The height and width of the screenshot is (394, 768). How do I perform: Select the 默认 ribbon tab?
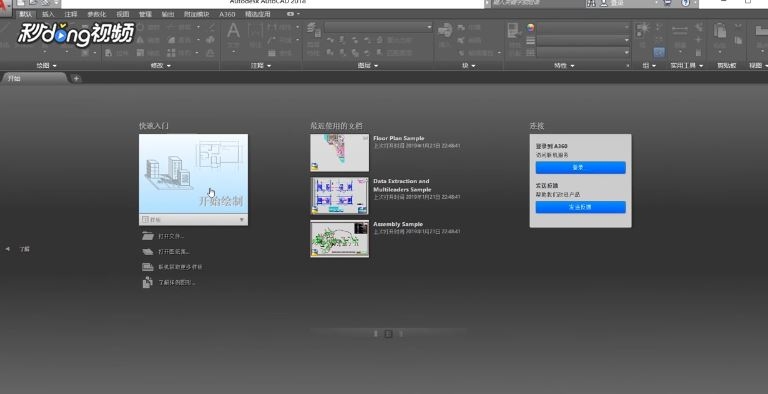click(25, 14)
